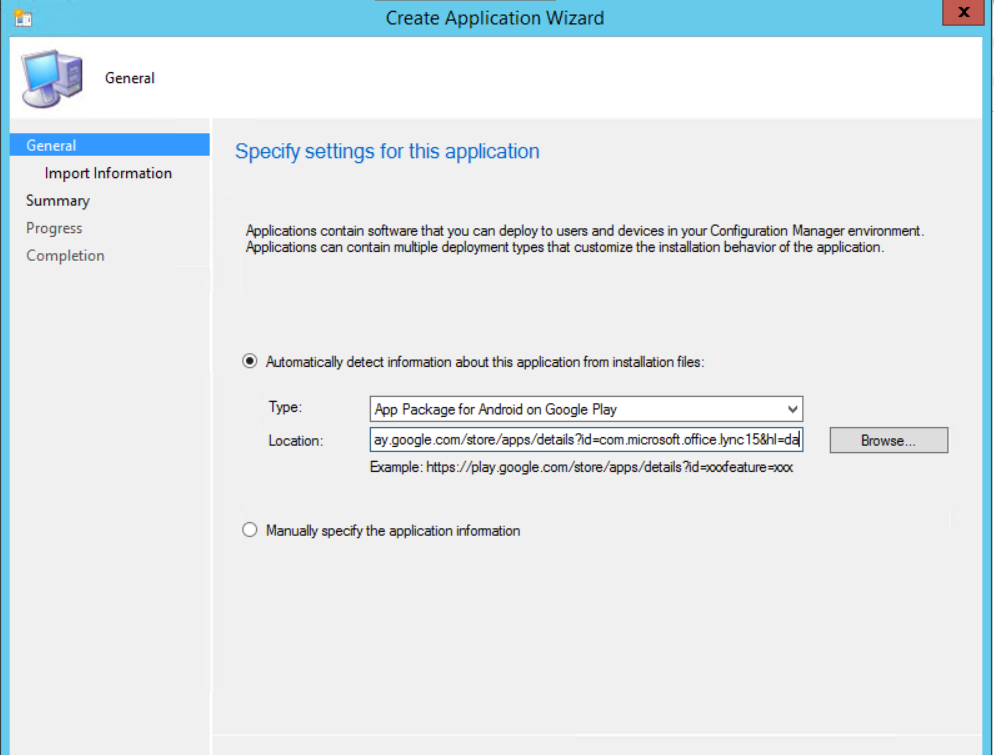
Task: Click the wizard icon in the title bar
Action: (23, 17)
